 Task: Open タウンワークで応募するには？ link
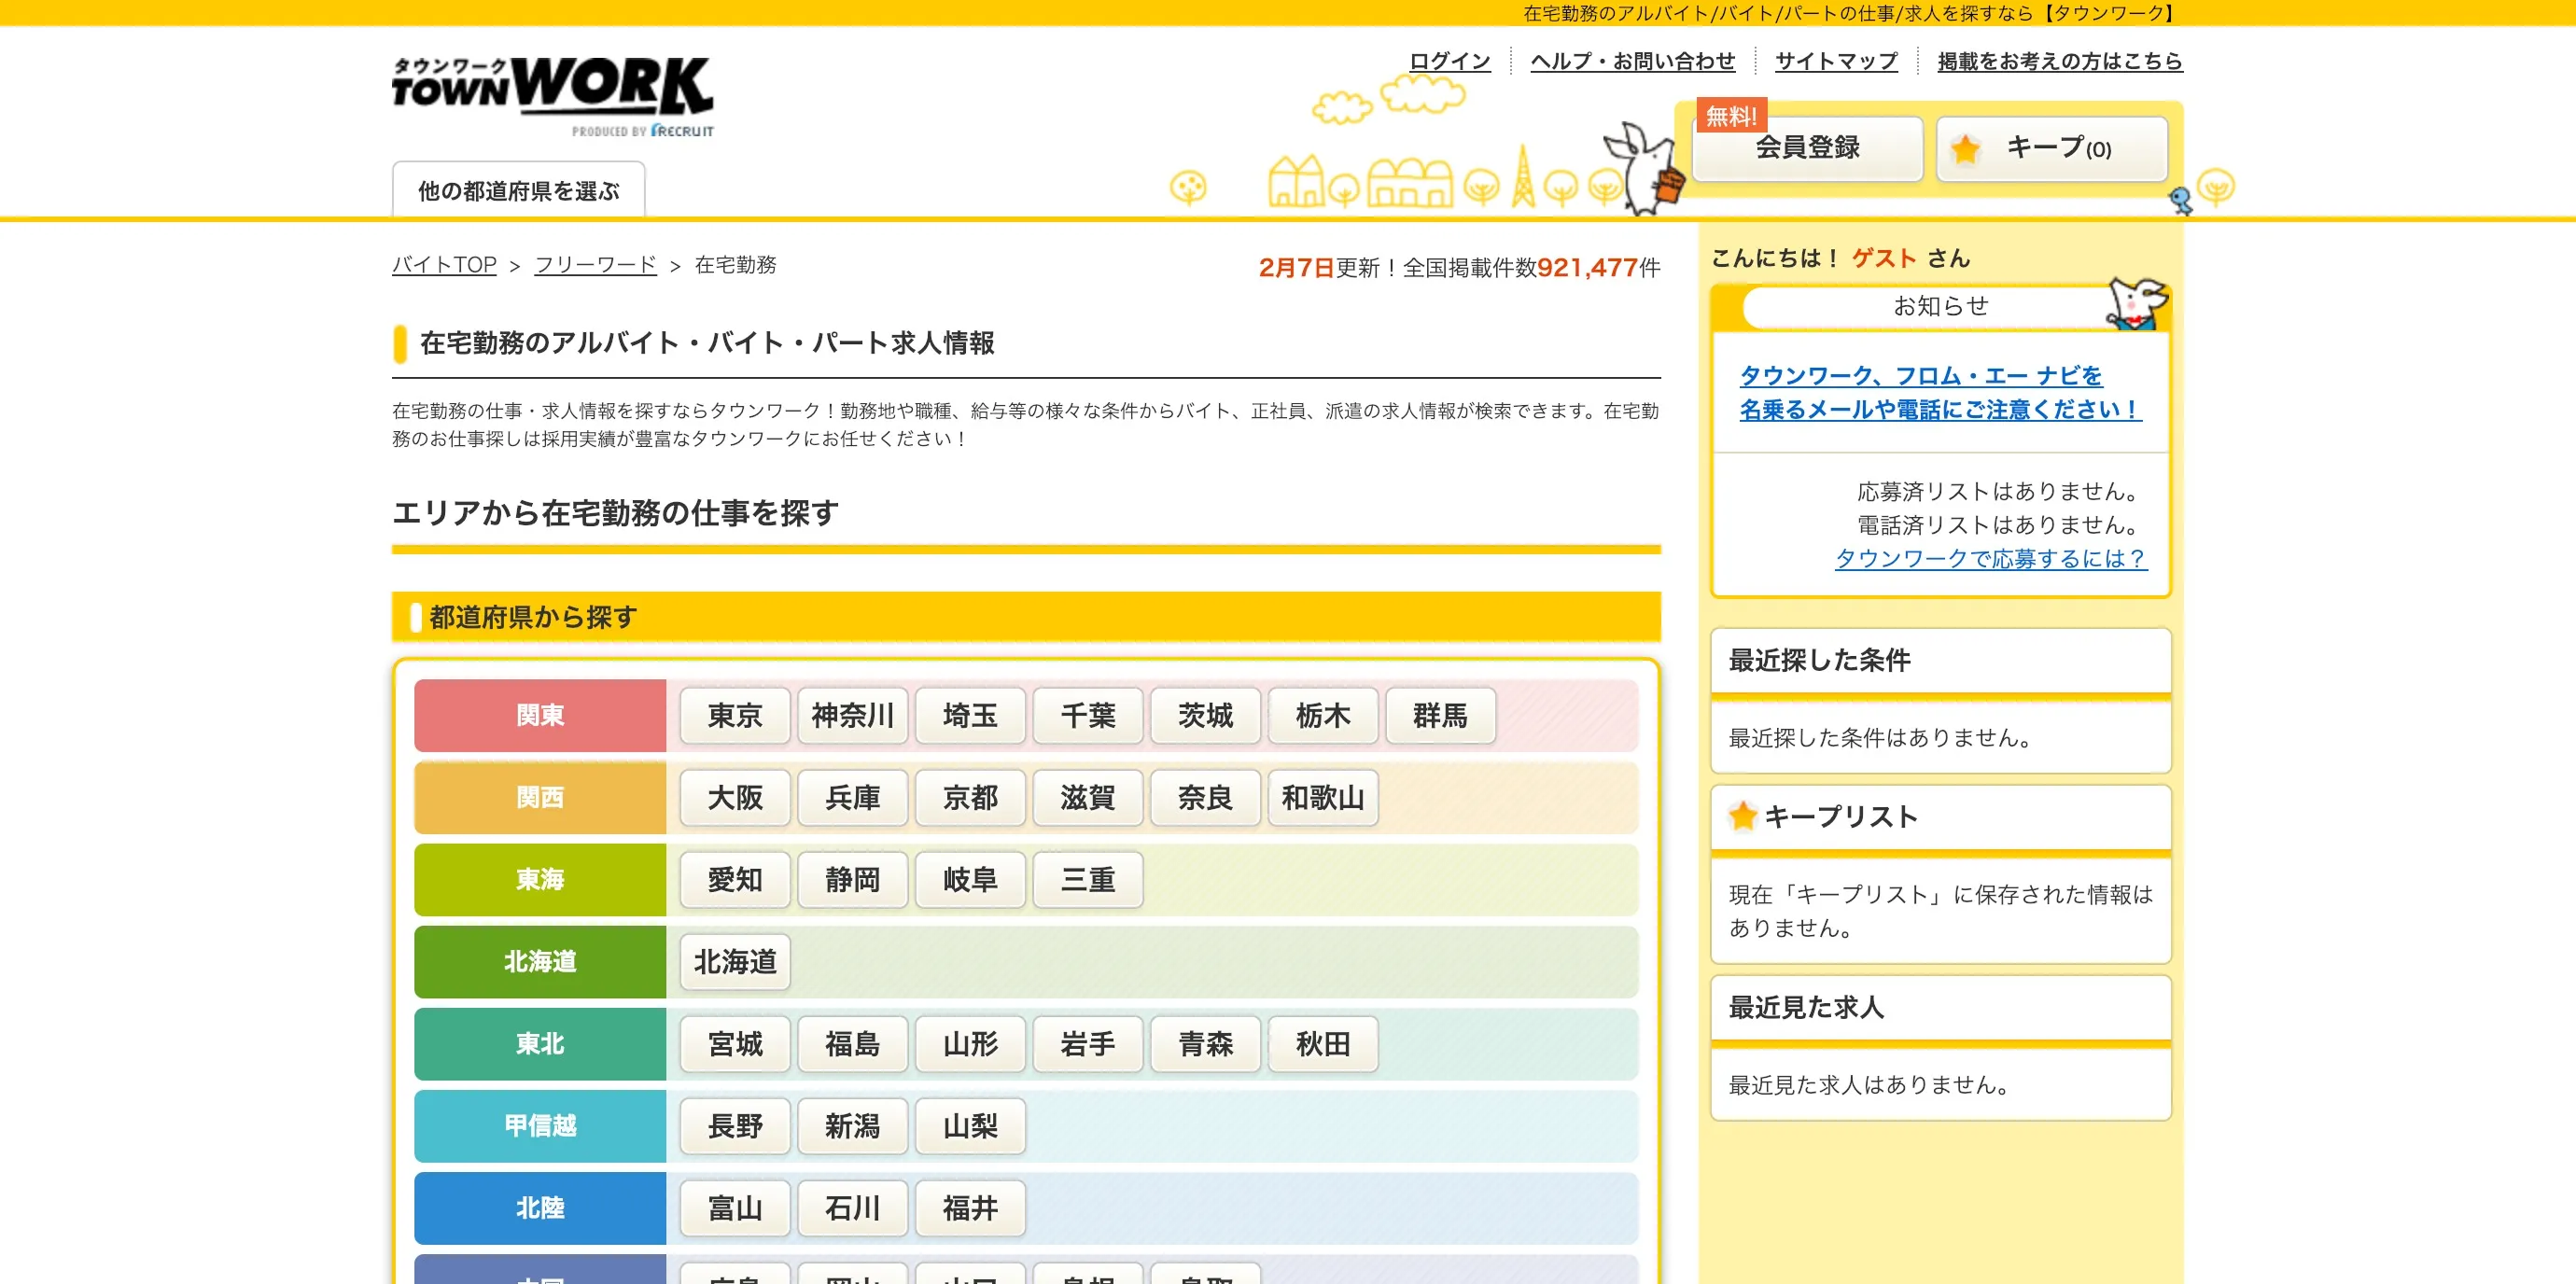(x=1990, y=558)
